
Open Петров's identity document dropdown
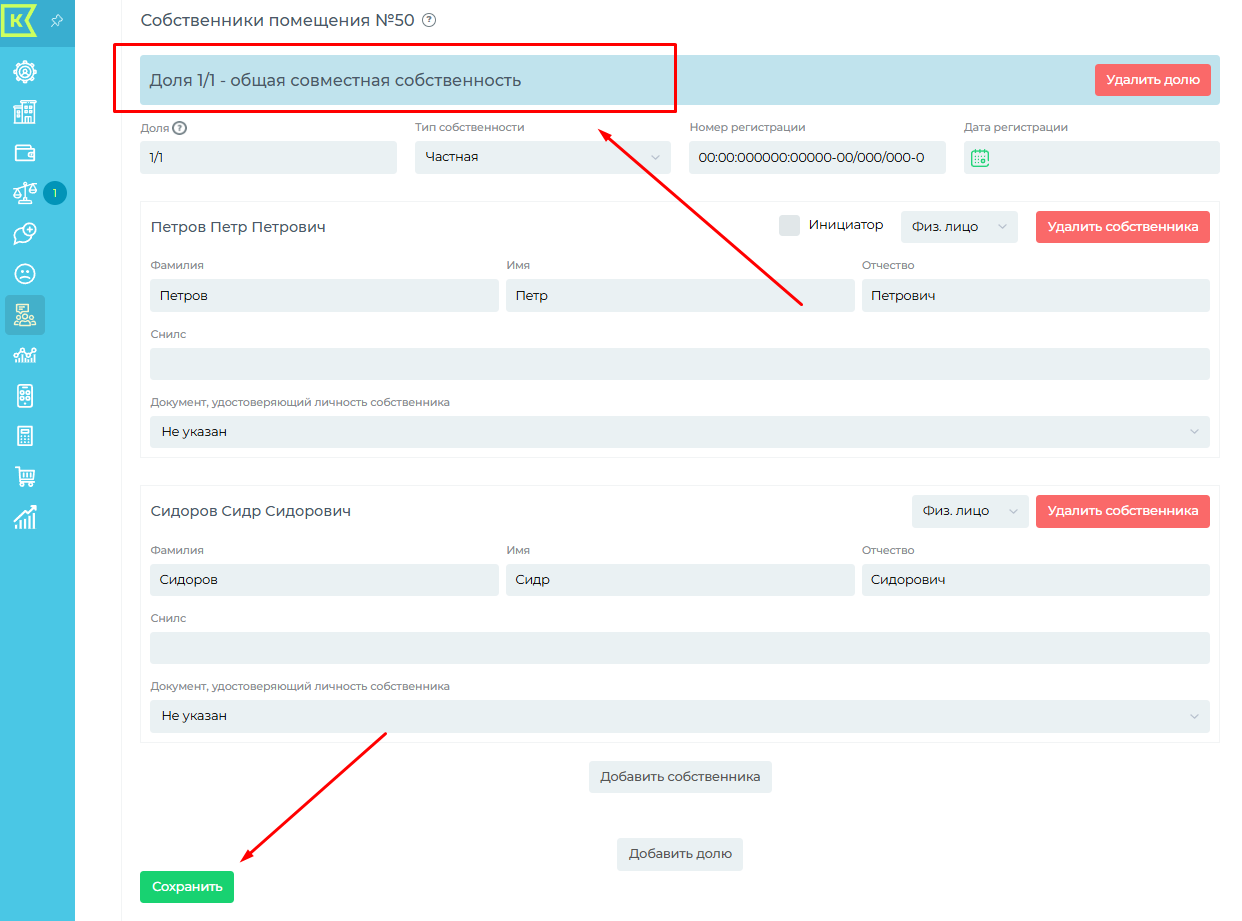(679, 432)
